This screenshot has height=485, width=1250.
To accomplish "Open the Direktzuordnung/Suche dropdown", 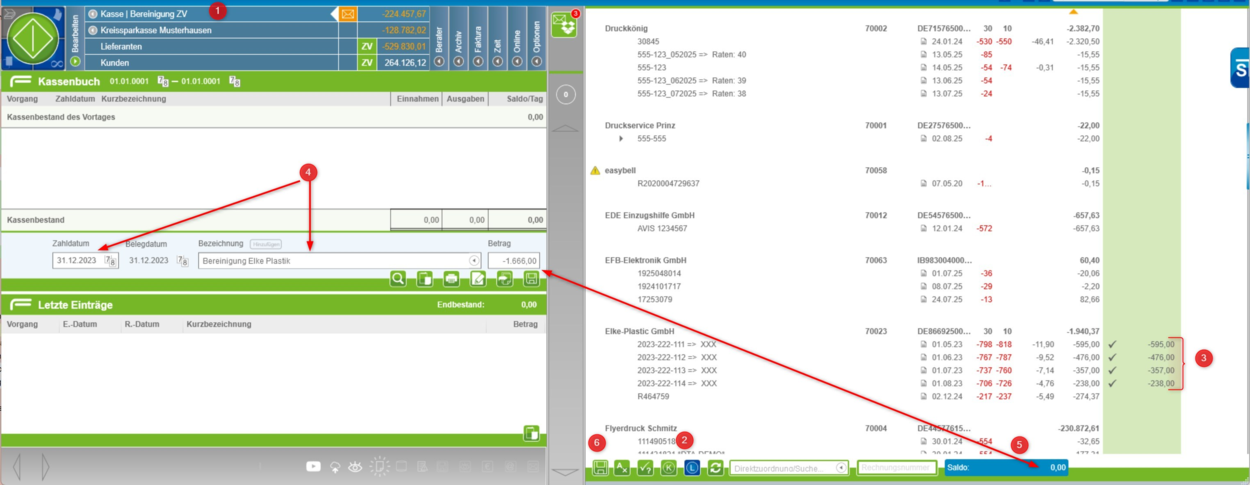I will (x=841, y=467).
